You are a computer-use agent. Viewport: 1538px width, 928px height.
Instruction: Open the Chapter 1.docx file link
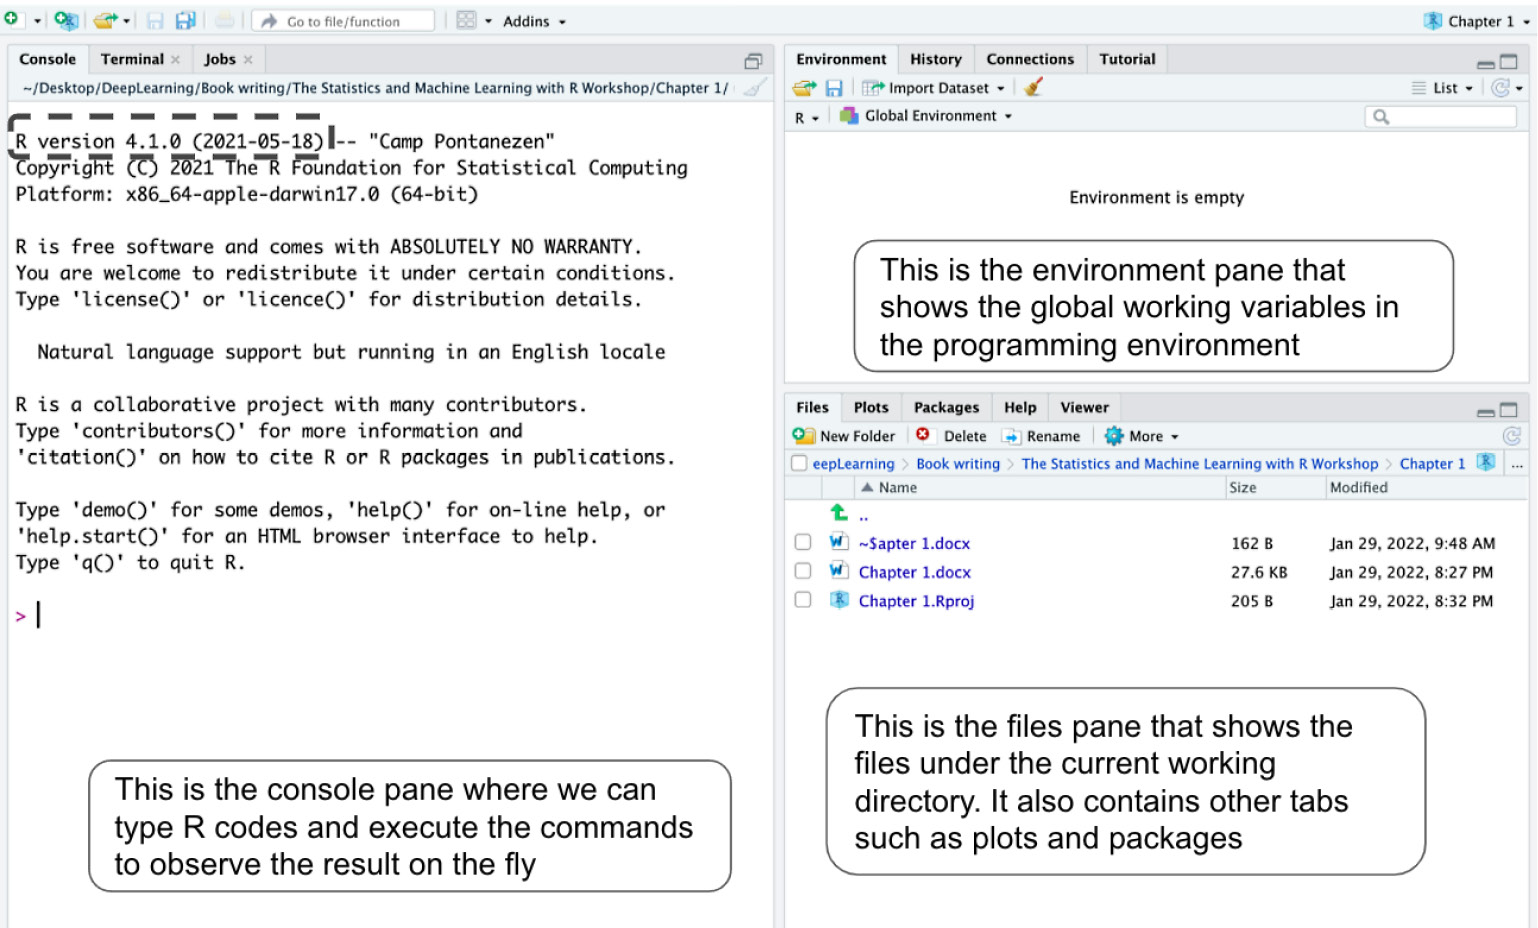tap(914, 572)
